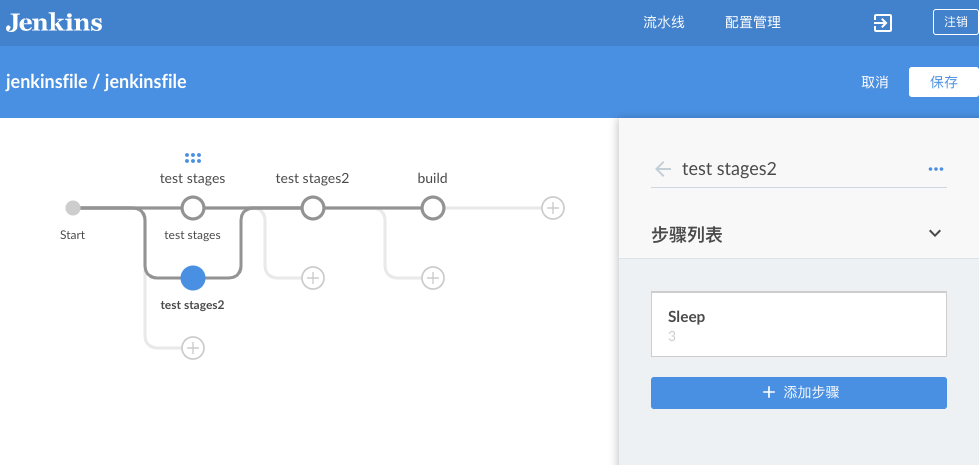The height and width of the screenshot is (465, 979).
Task: Add parallel stage below blue test stages2 node
Action: 193,348
